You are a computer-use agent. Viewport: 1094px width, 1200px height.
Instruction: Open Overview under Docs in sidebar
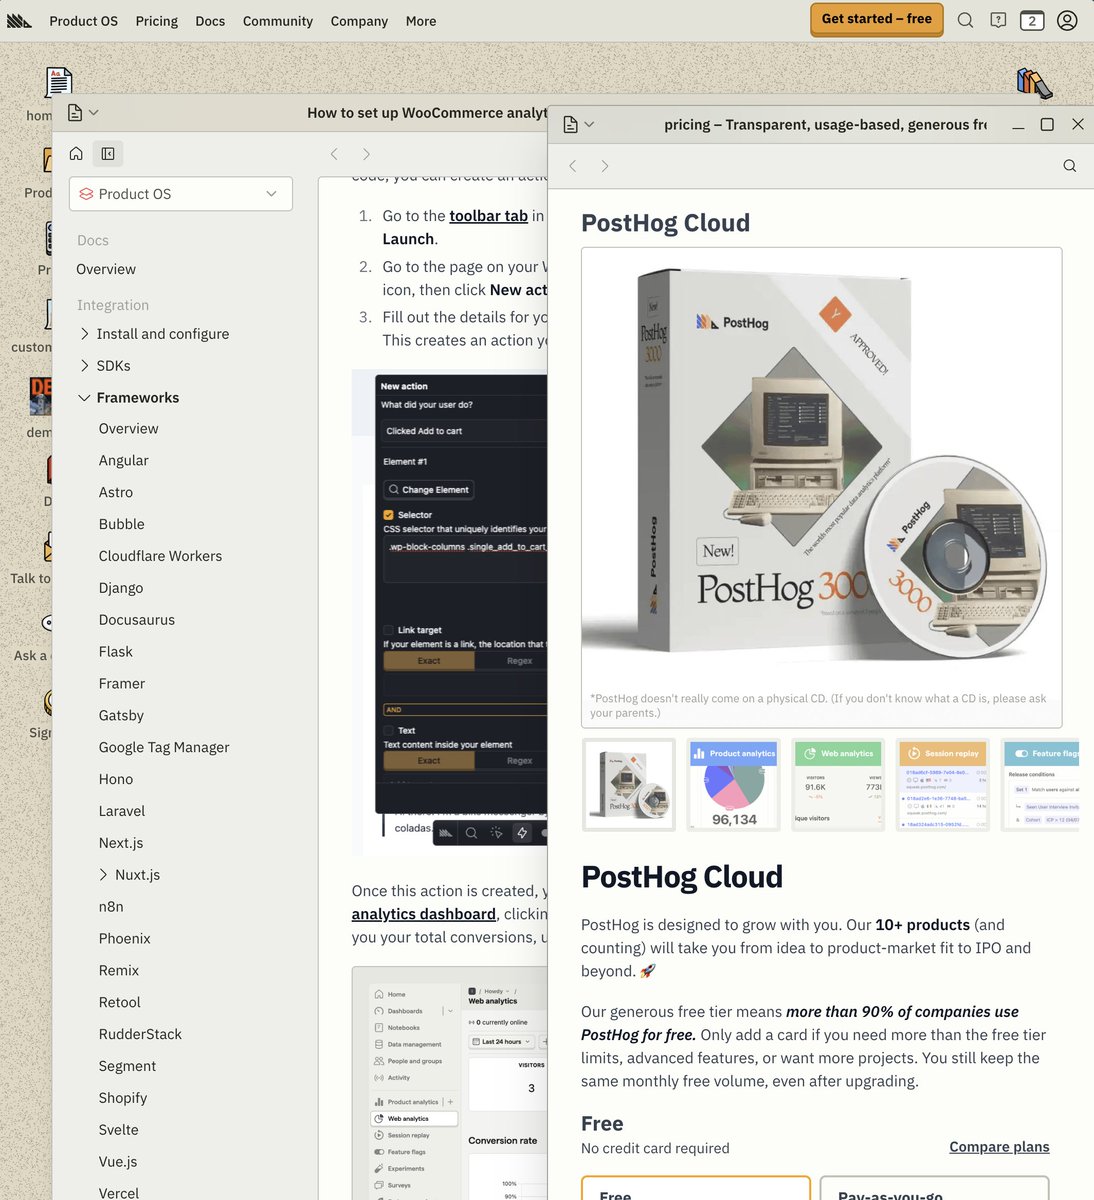106,270
